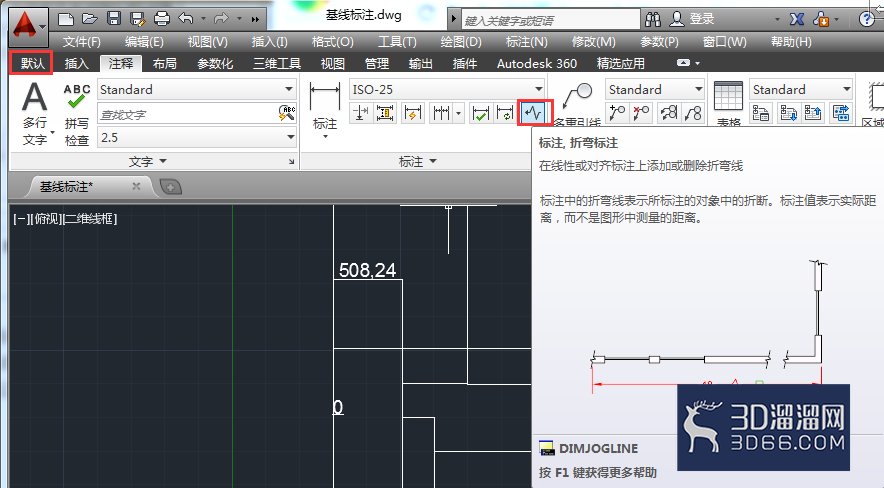This screenshot has height=488, width=884.
Task: Expand the 文字 panel title
Action: coord(148,162)
